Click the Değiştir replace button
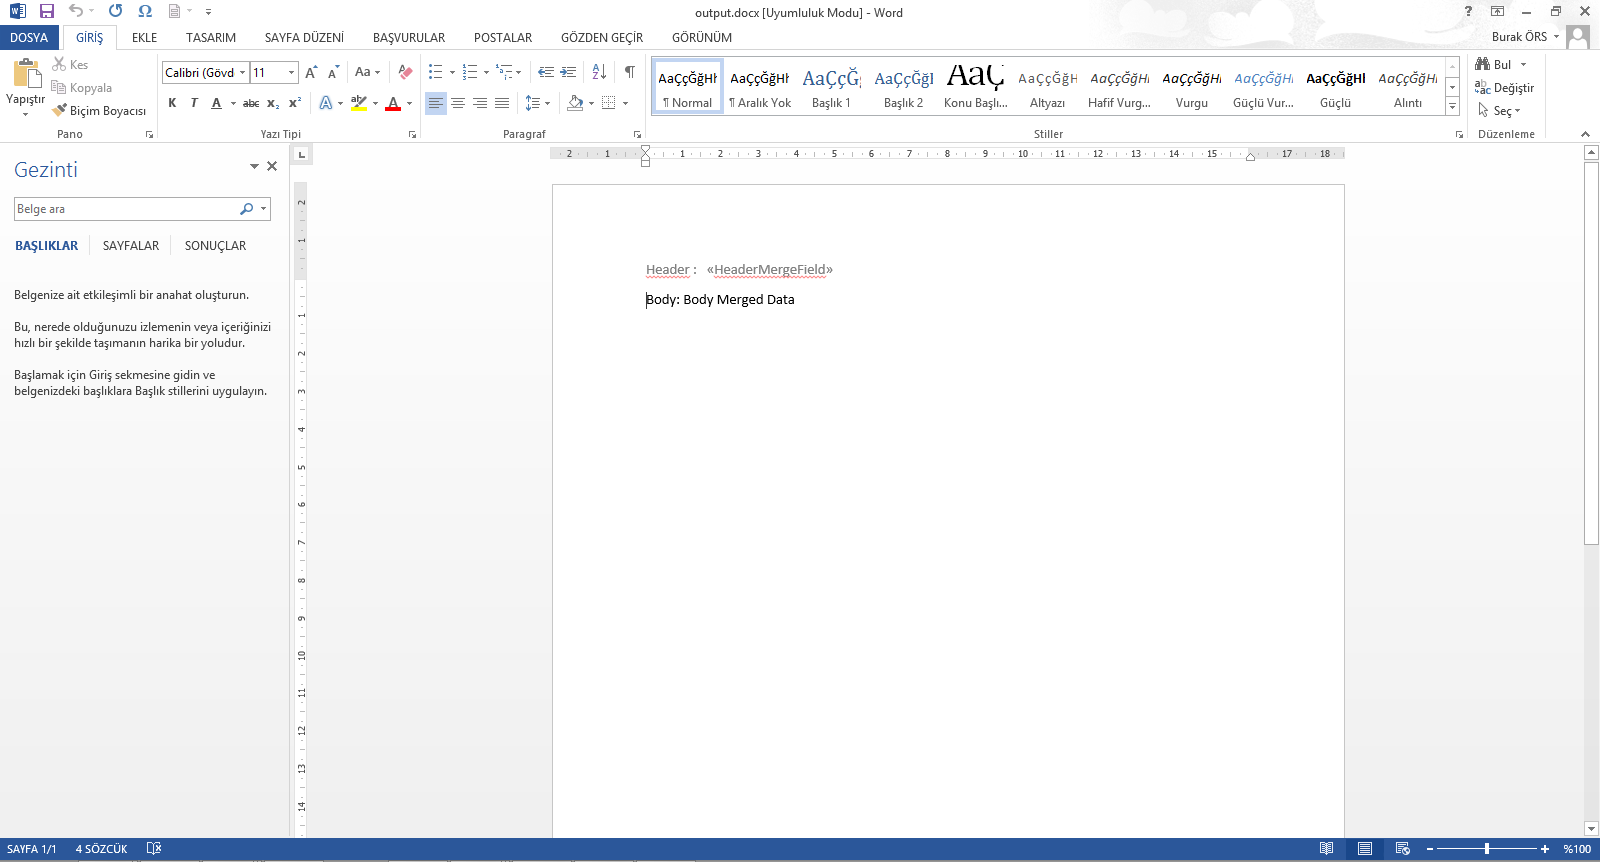This screenshot has height=862, width=1602. click(x=1504, y=88)
